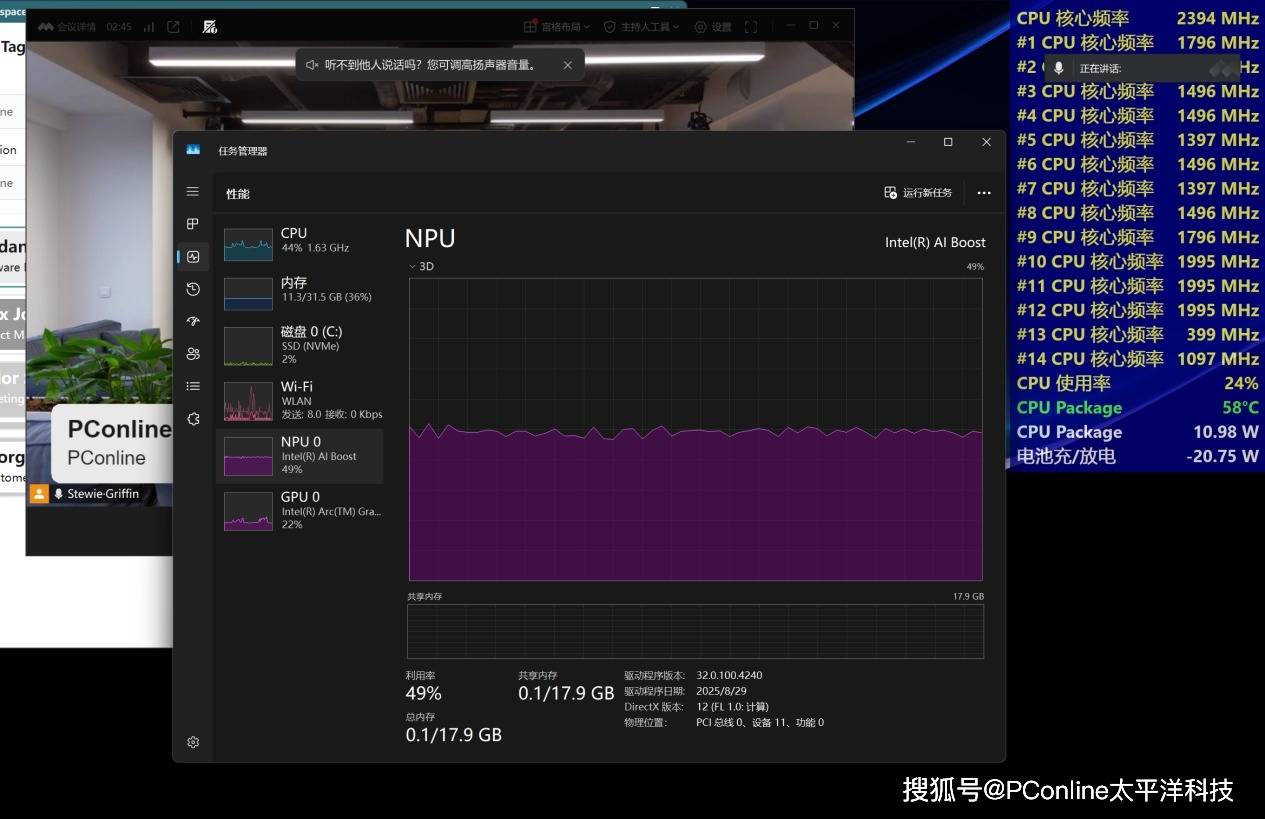
Task: Click DirectX version 12 (FL 1.0: 计算)
Action: click(732, 707)
